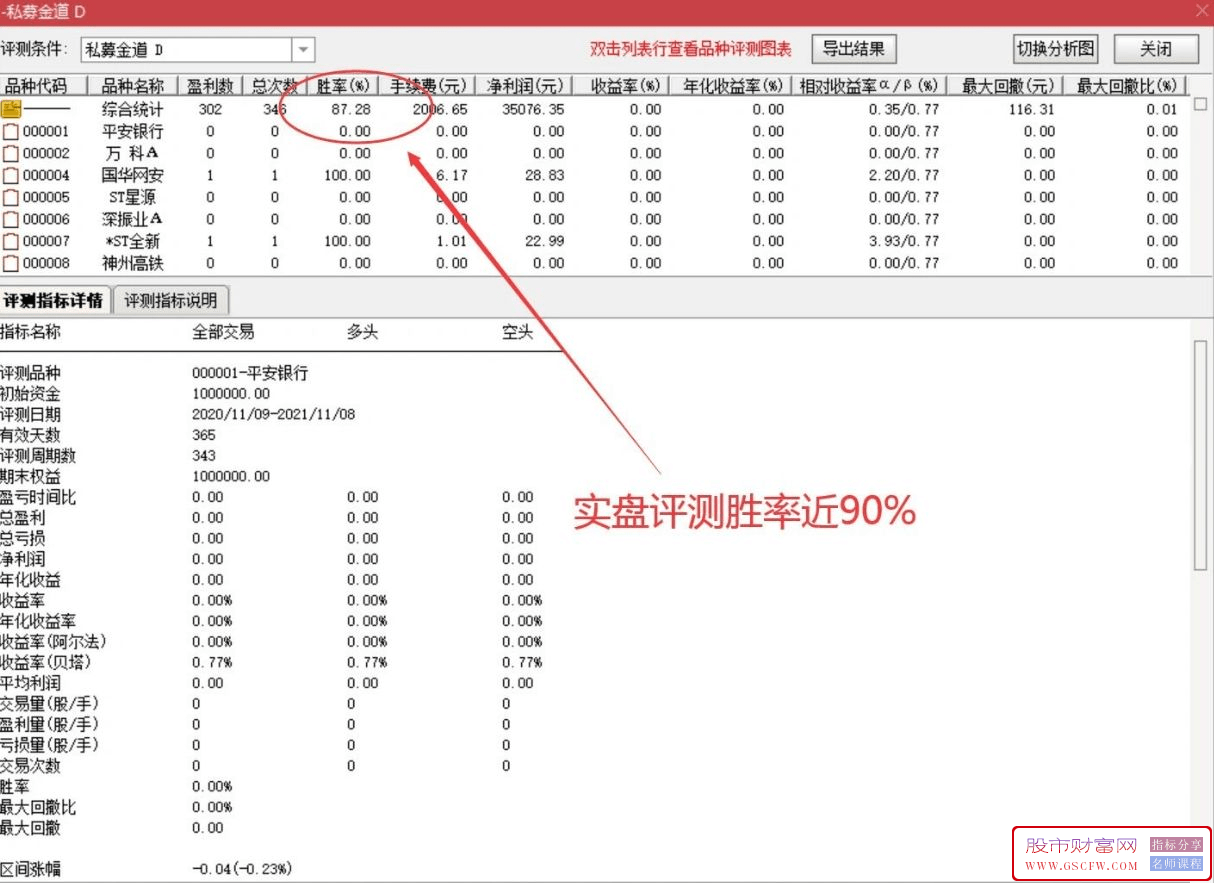Screen dimensions: 1214x883
Task: Click the 116.31 max drawdown cell
Action: (x=1031, y=109)
